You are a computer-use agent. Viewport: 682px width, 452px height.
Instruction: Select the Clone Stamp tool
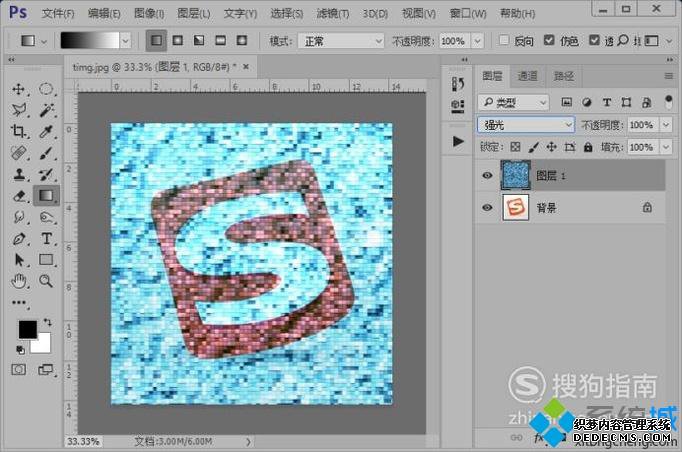click(x=18, y=174)
